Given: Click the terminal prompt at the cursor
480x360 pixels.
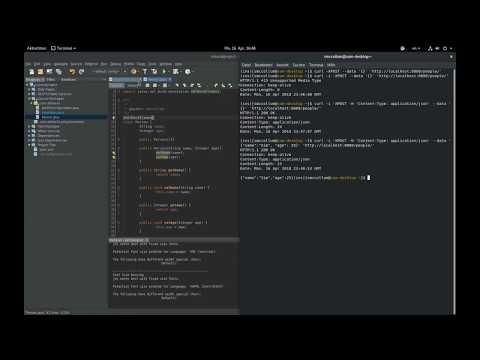Looking at the screenshot, I should click(x=368, y=178).
